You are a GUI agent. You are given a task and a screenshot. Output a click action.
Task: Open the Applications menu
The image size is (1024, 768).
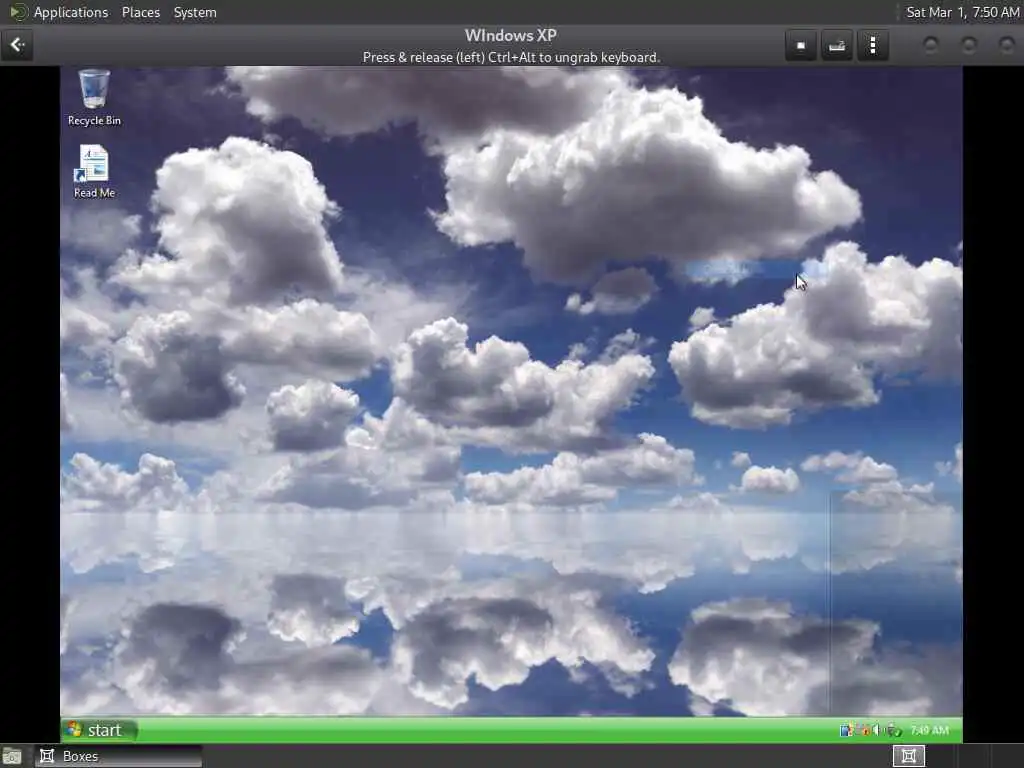tap(71, 12)
